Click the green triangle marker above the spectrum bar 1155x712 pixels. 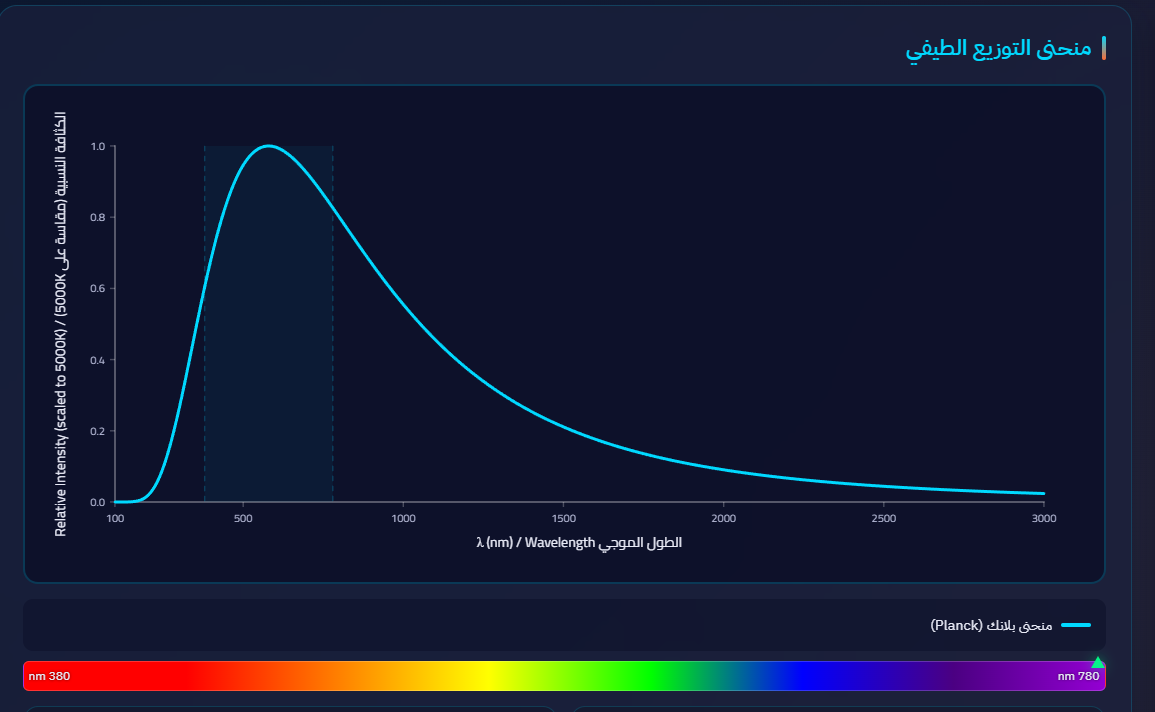pos(1099,661)
